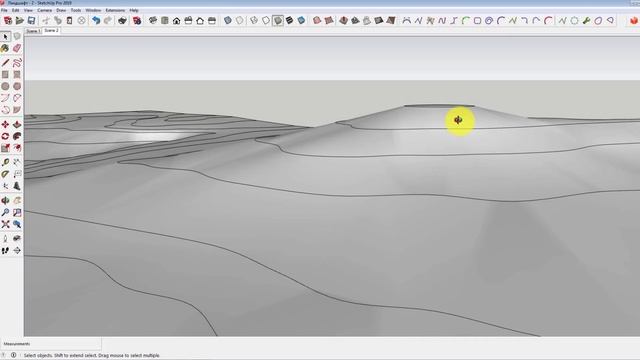
Task: Activate the Position Camera tool
Action: 5,239
